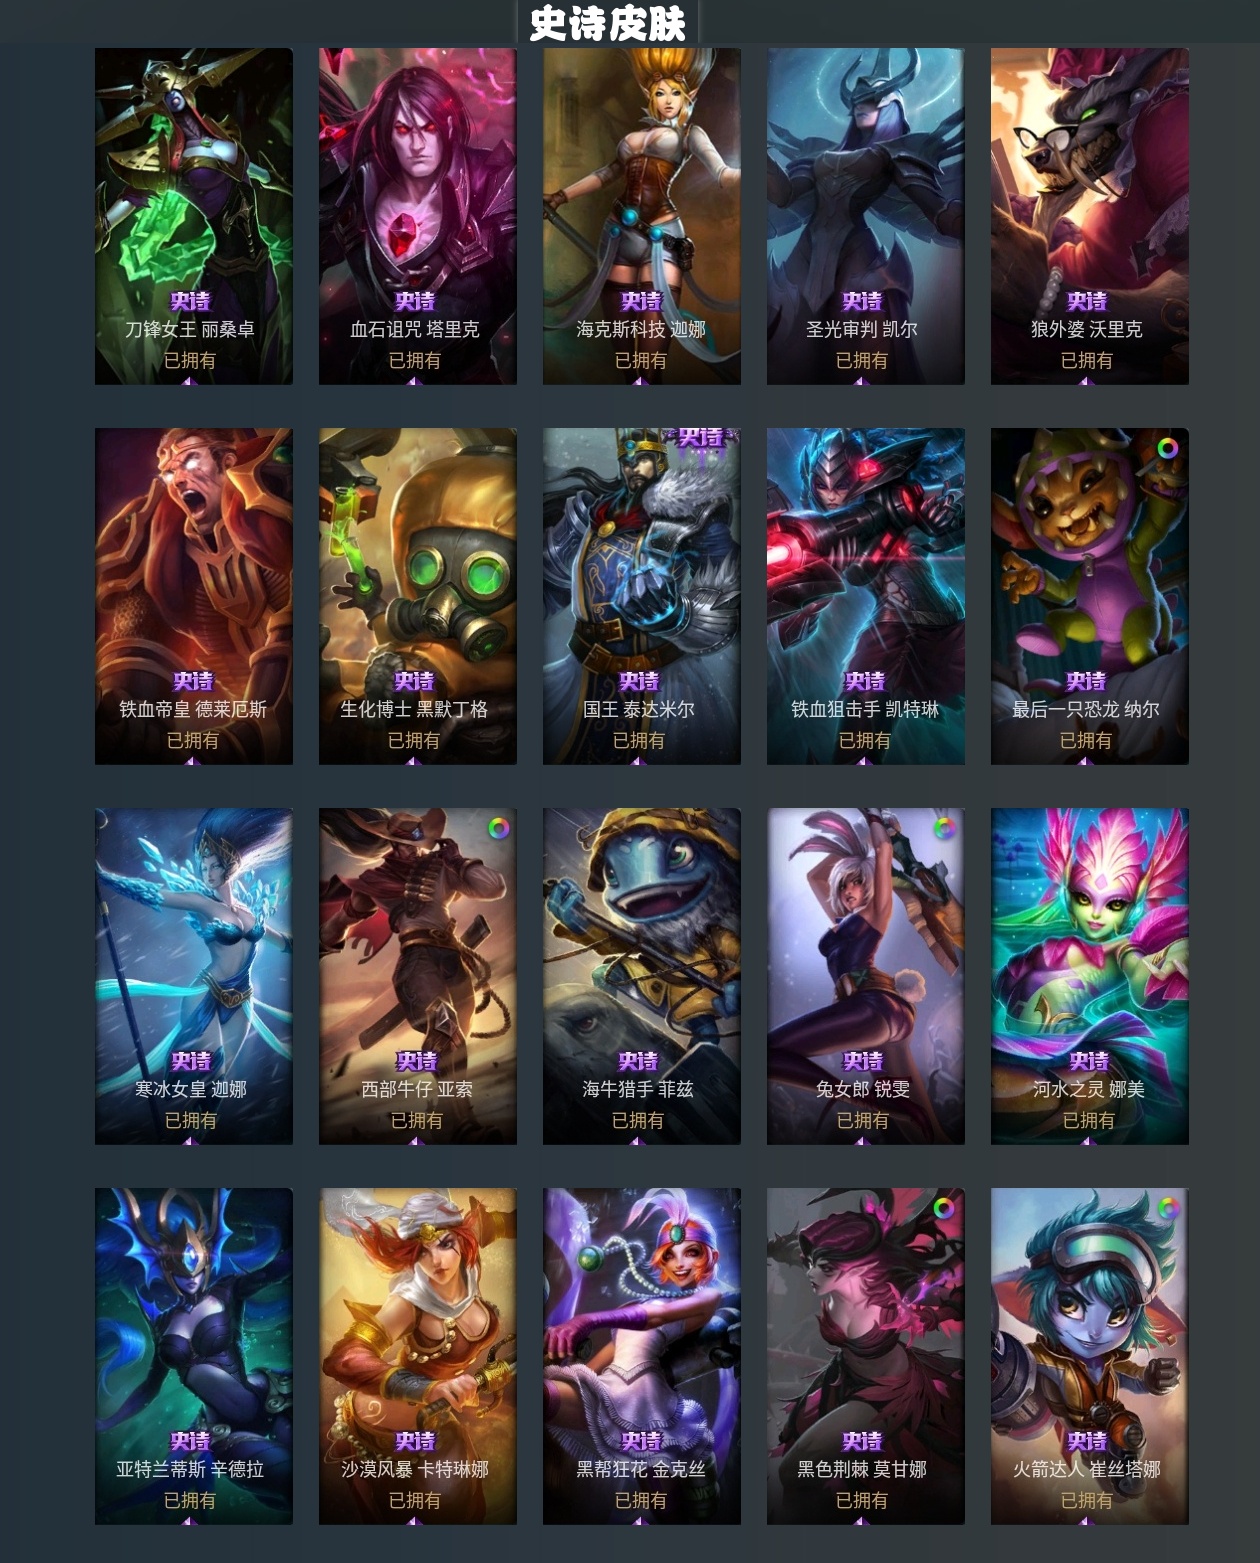1260x1563 pixels.
Task: Select the 海克斯科技 迦娜 skin thumbnail
Action: tap(642, 216)
